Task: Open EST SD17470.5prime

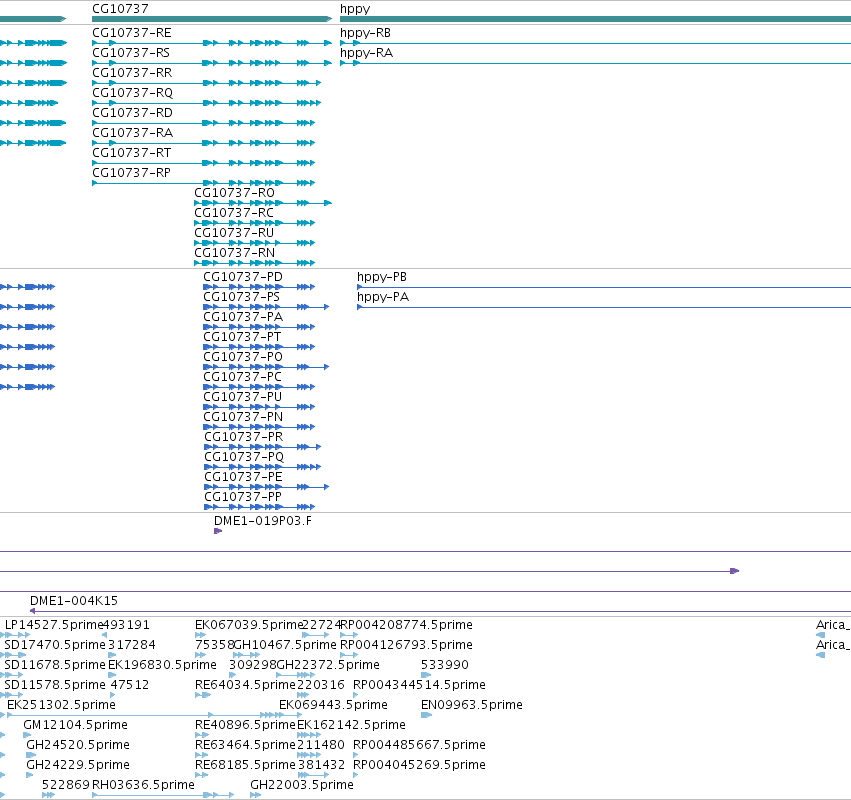Action: pos(55,645)
